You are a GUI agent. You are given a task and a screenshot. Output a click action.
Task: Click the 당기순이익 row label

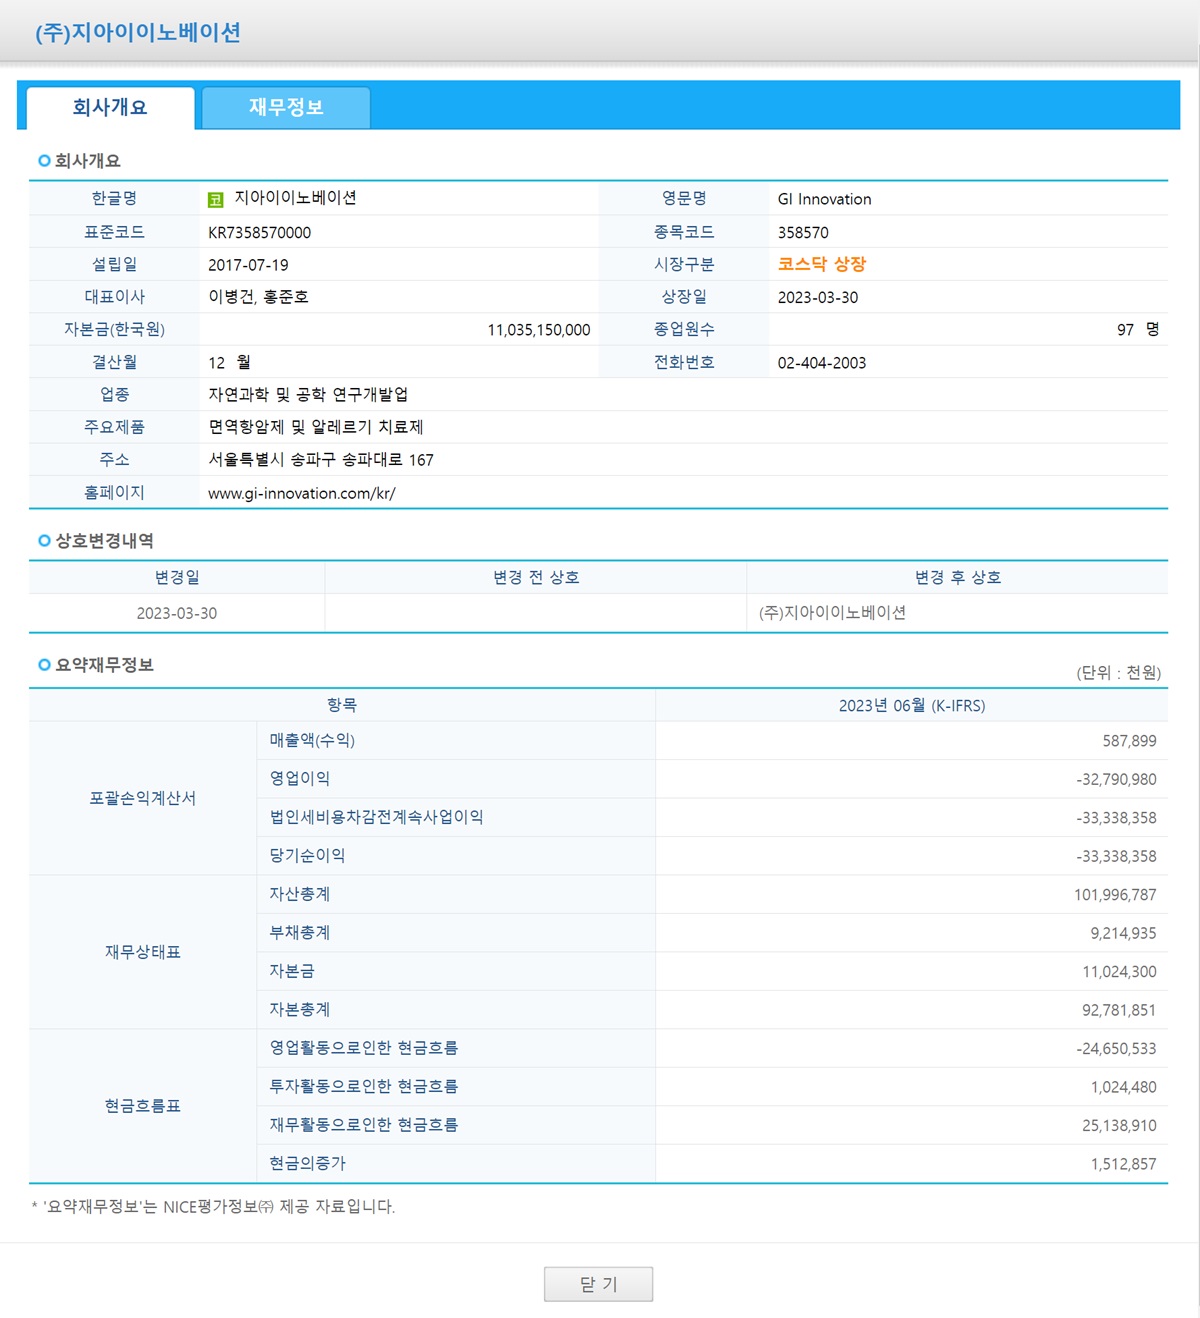307,855
